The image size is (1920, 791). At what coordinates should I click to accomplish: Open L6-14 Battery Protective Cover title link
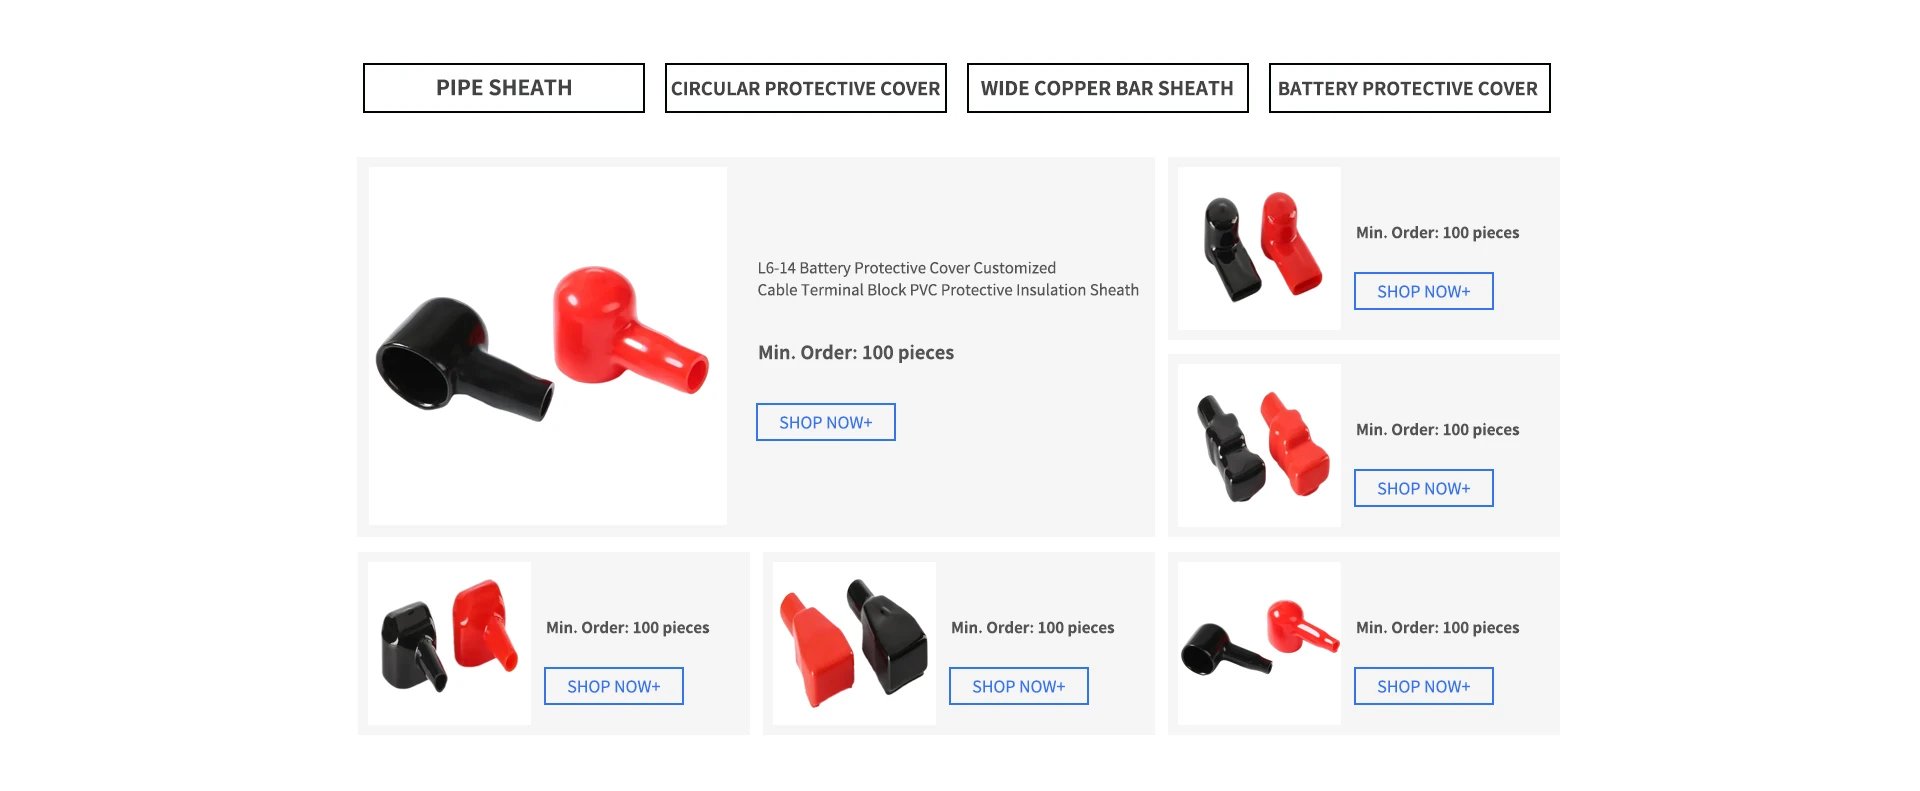[x=948, y=279]
